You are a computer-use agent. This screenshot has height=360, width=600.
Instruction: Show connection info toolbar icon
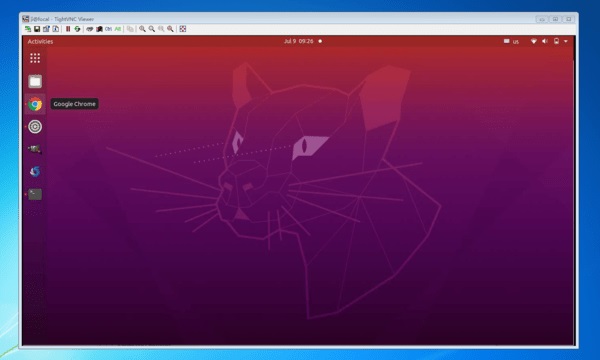(x=55, y=29)
